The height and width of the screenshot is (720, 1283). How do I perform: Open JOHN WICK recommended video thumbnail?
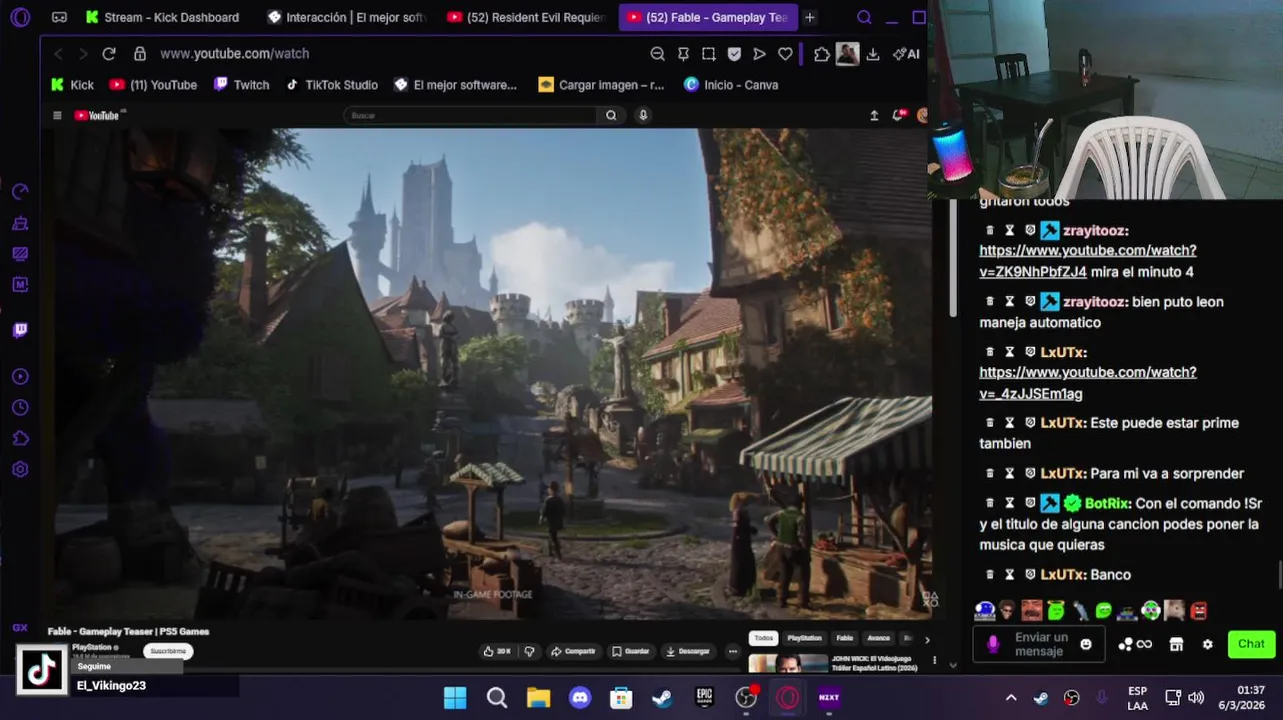tap(788, 664)
